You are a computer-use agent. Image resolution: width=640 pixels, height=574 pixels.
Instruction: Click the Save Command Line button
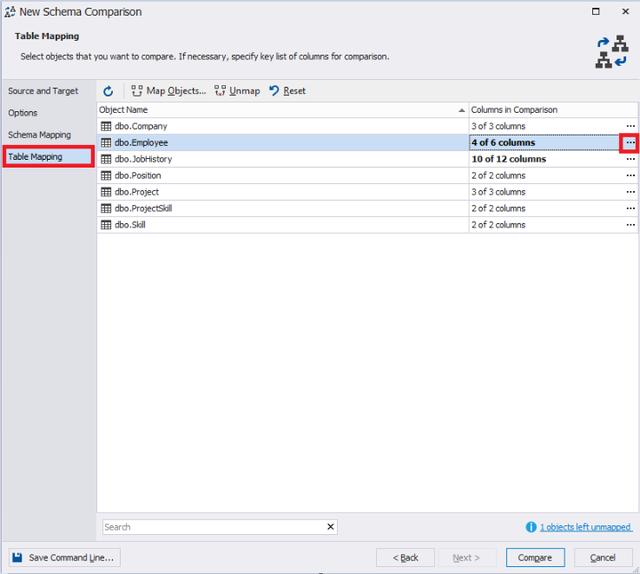64,558
